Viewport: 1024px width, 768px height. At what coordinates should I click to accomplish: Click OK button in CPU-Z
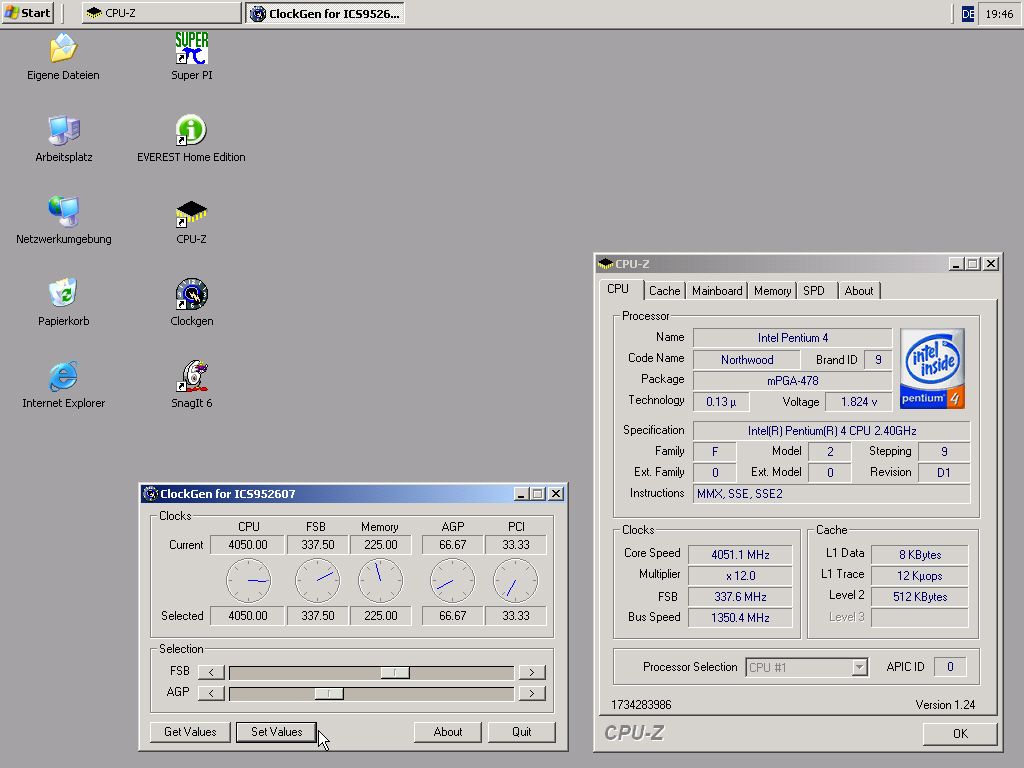tap(960, 733)
